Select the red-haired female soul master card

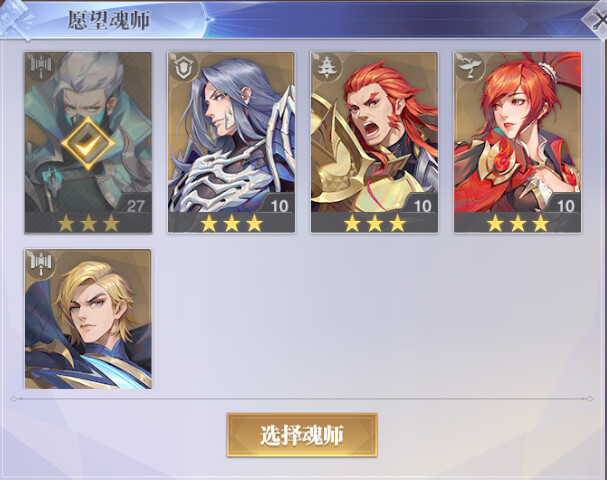(x=518, y=142)
